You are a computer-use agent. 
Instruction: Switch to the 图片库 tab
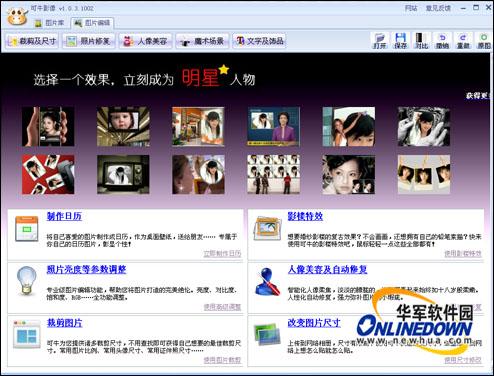pyautogui.click(x=50, y=23)
